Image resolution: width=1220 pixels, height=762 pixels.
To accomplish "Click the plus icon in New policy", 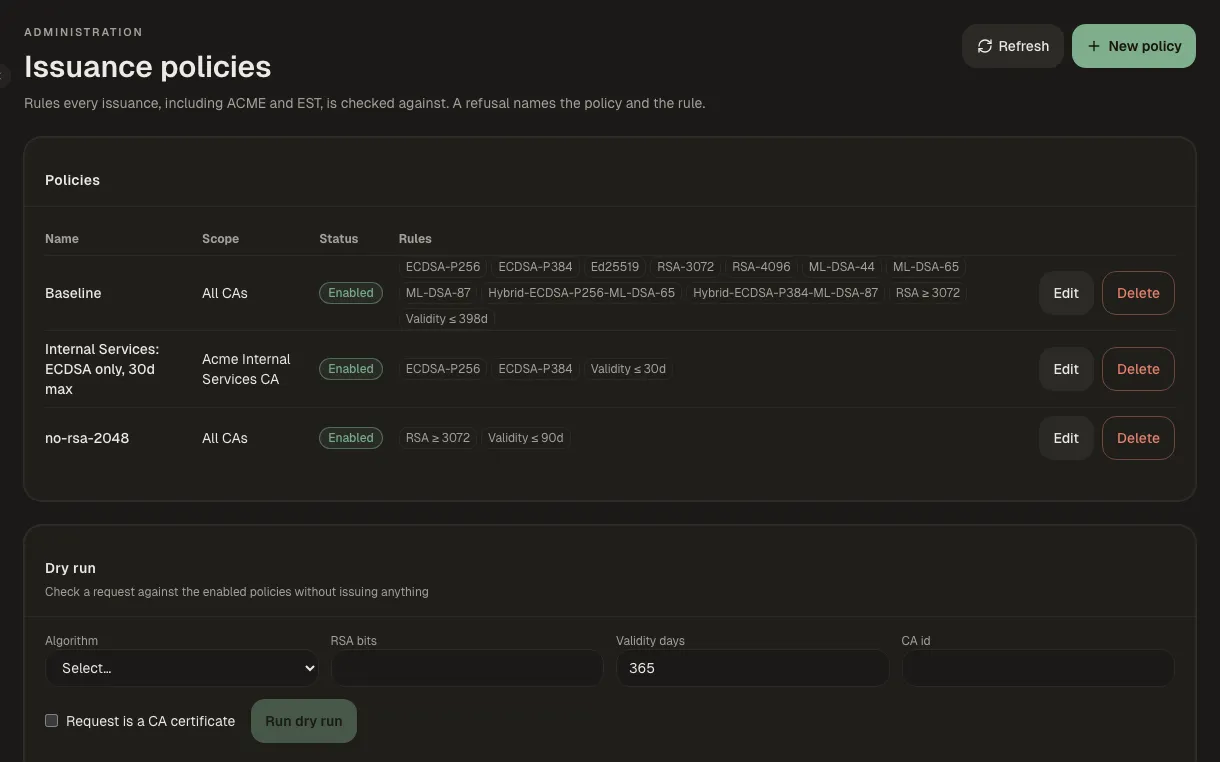I will [x=1094, y=46].
